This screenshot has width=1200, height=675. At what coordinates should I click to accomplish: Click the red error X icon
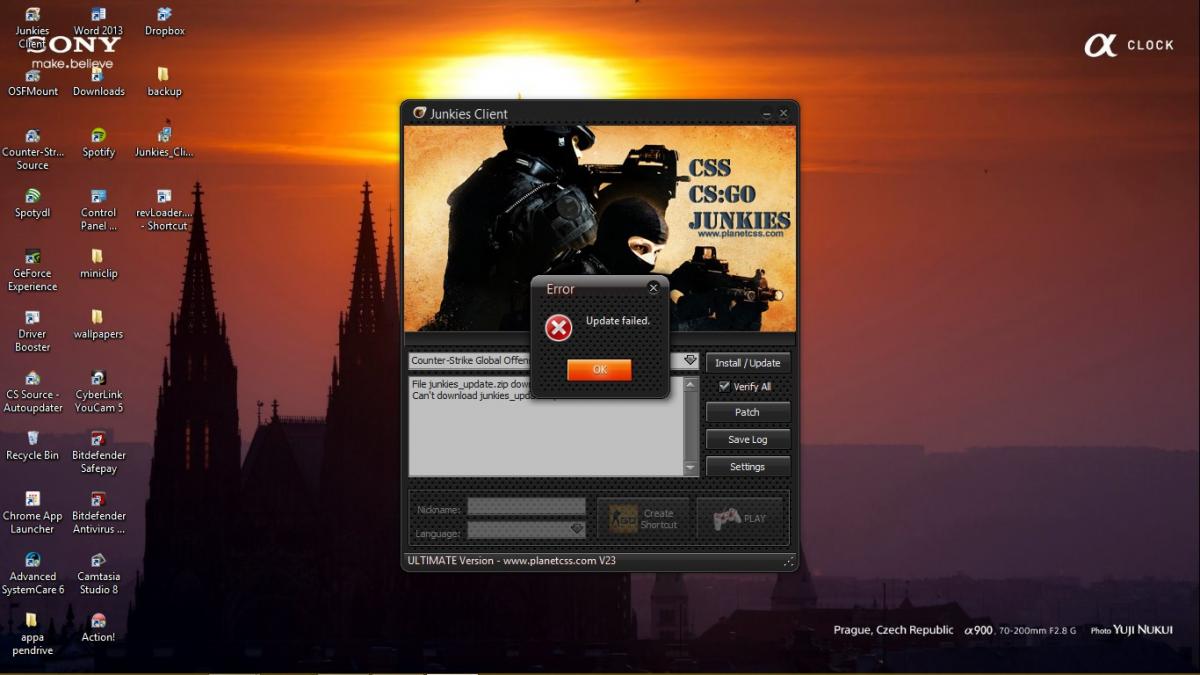tap(558, 328)
